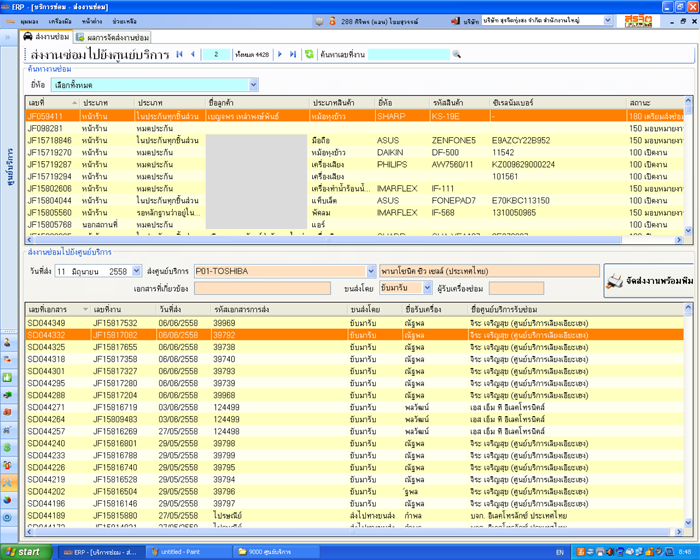Go to next record arrow

[280, 54]
